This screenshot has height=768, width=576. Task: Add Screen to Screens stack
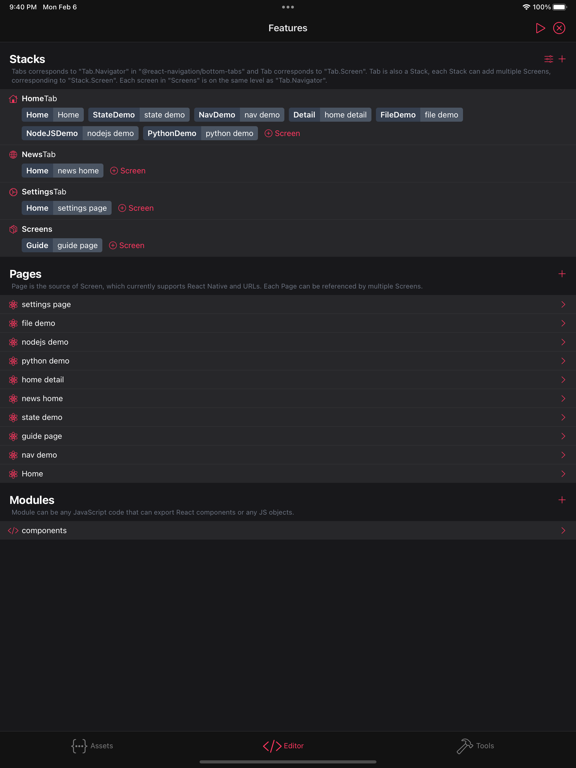point(126,245)
